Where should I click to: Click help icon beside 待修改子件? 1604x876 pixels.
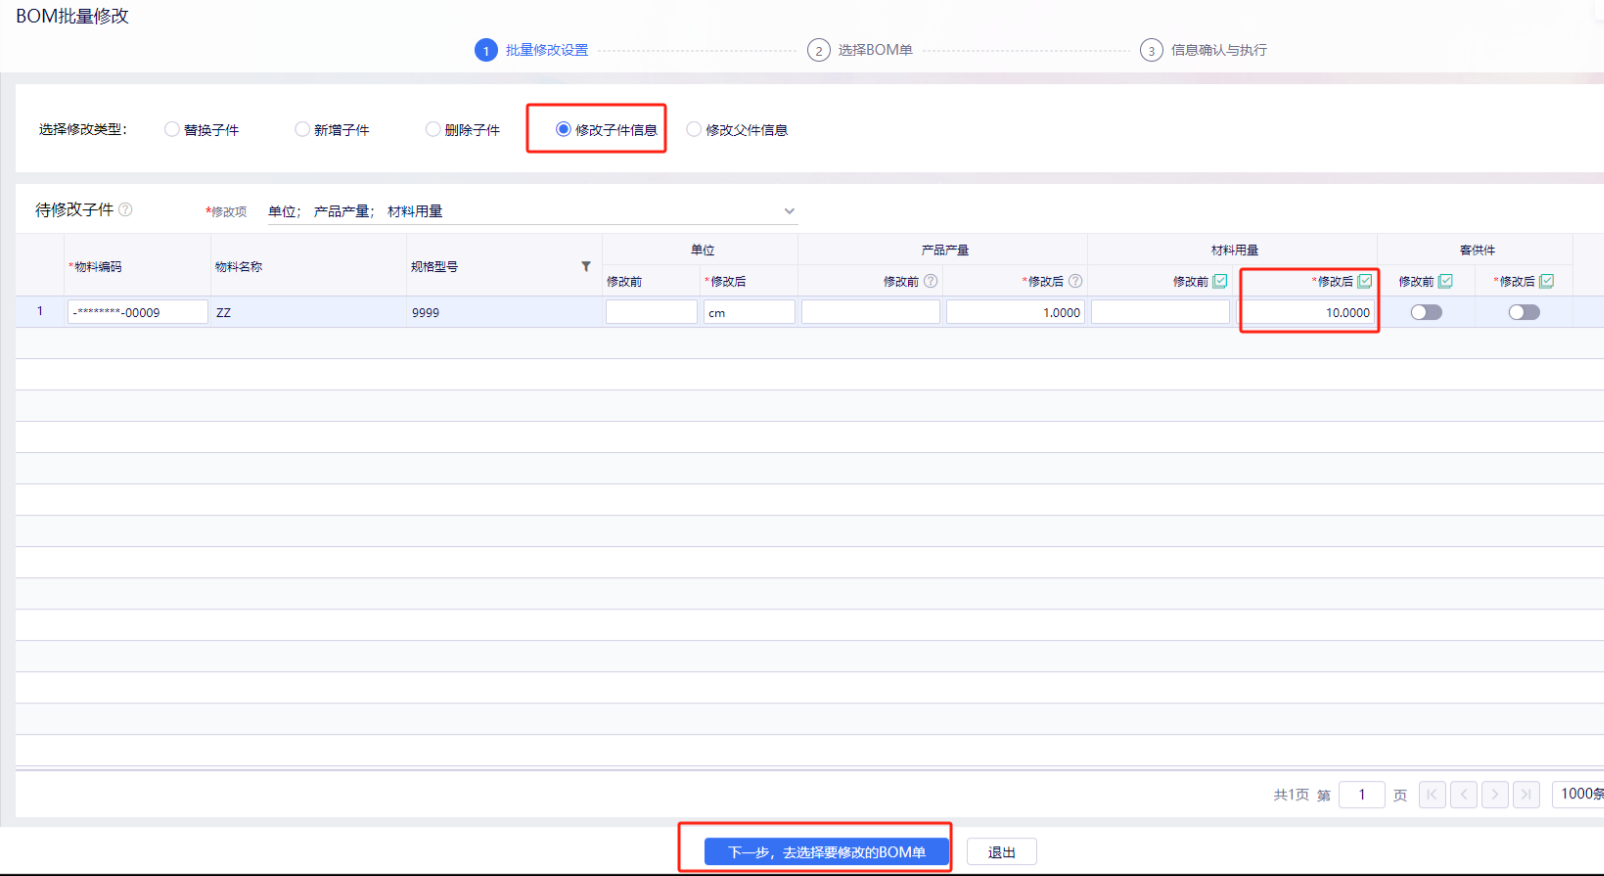tap(125, 209)
